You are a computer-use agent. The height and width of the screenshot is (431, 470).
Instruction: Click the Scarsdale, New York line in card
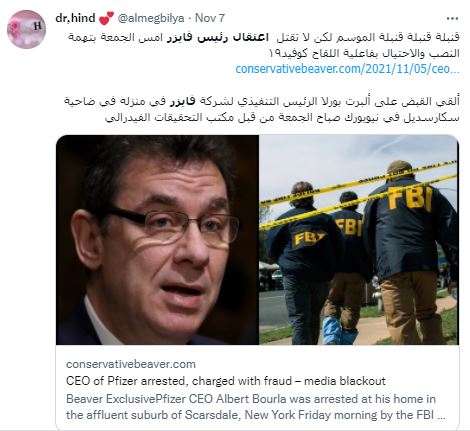point(256,415)
